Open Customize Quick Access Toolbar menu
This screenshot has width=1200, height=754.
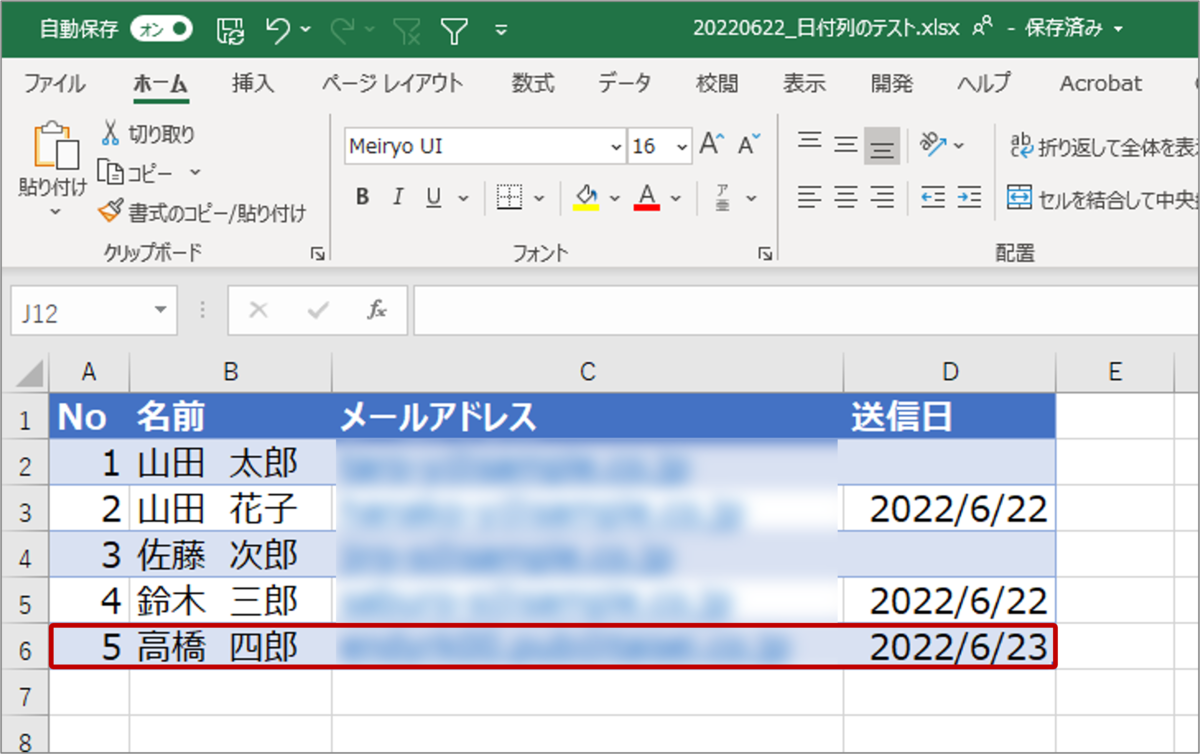point(501,31)
